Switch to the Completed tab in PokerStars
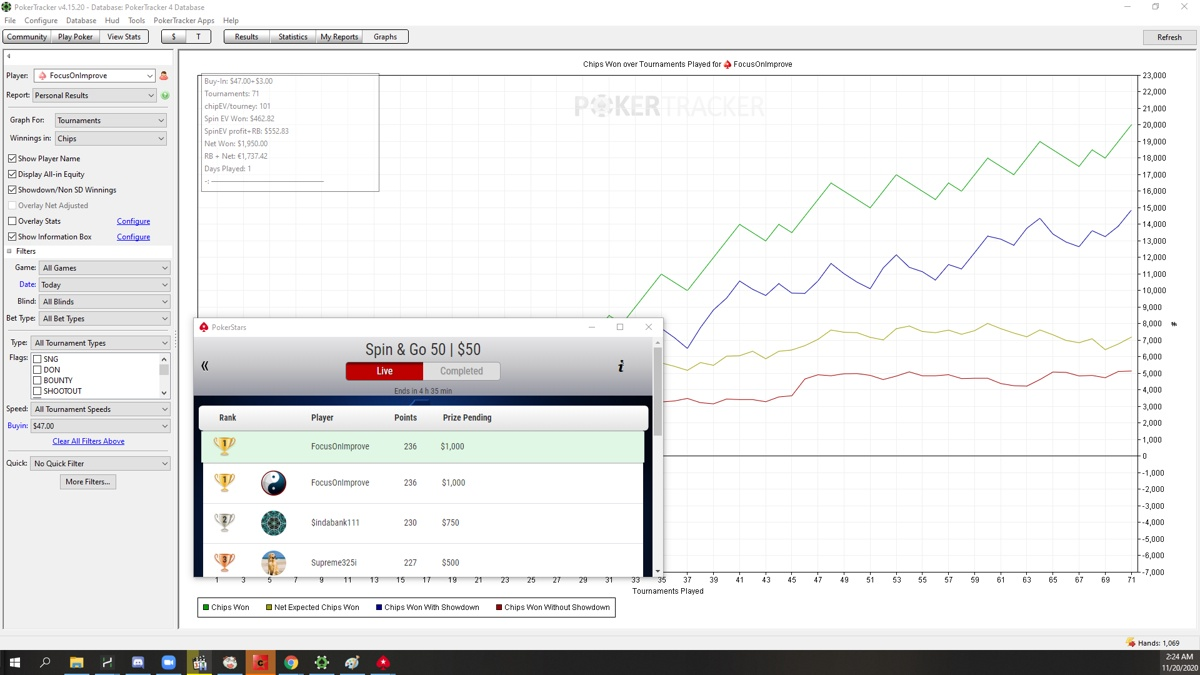This screenshot has width=1200, height=675. [x=461, y=371]
